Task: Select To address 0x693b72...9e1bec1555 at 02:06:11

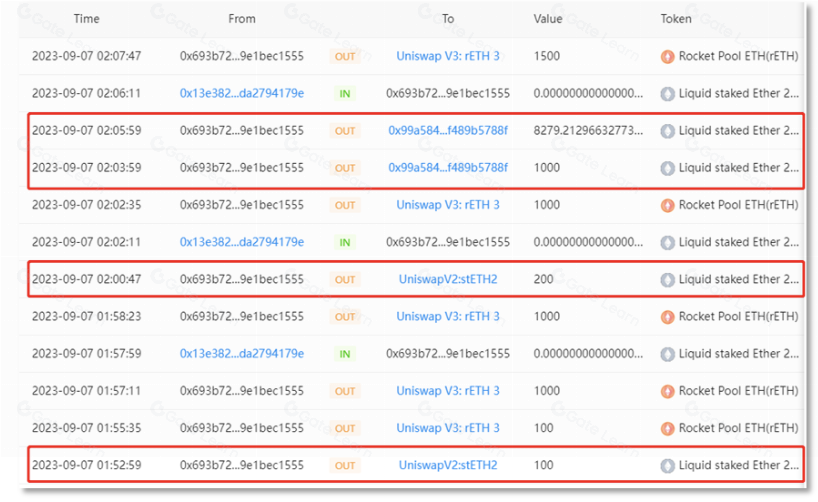Action: pos(448,93)
